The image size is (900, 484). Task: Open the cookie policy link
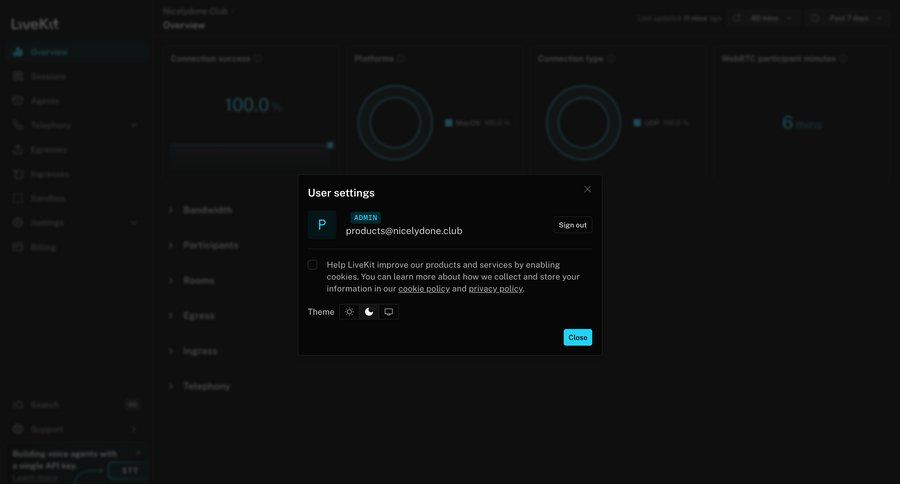(x=424, y=289)
